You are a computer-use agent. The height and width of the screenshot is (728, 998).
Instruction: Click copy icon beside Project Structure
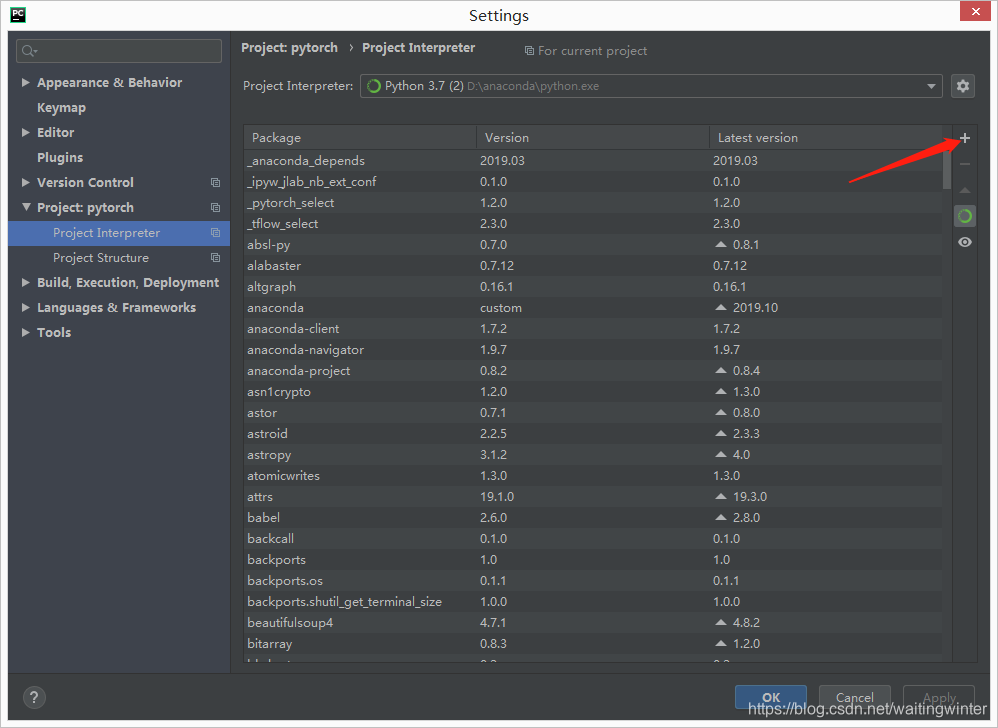pos(215,258)
